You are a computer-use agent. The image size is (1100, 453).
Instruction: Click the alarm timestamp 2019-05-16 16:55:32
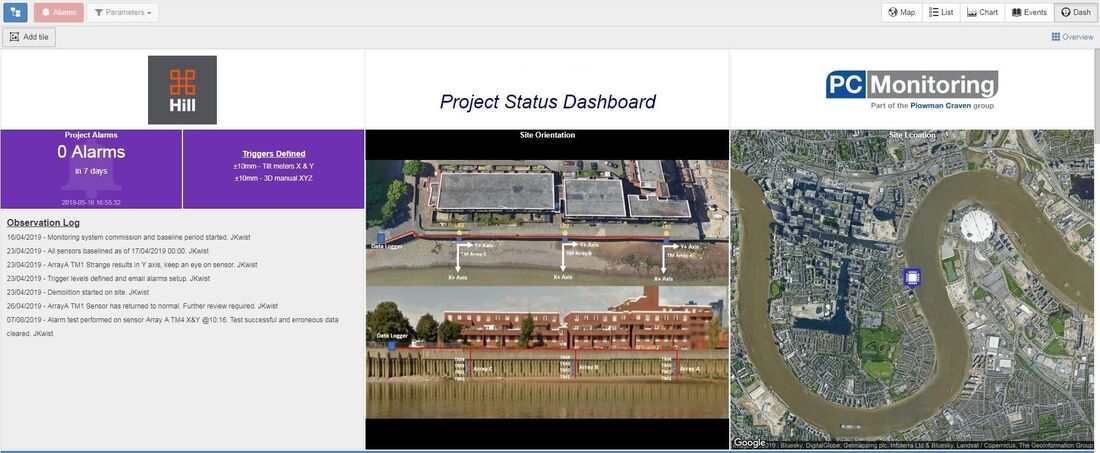click(x=91, y=202)
